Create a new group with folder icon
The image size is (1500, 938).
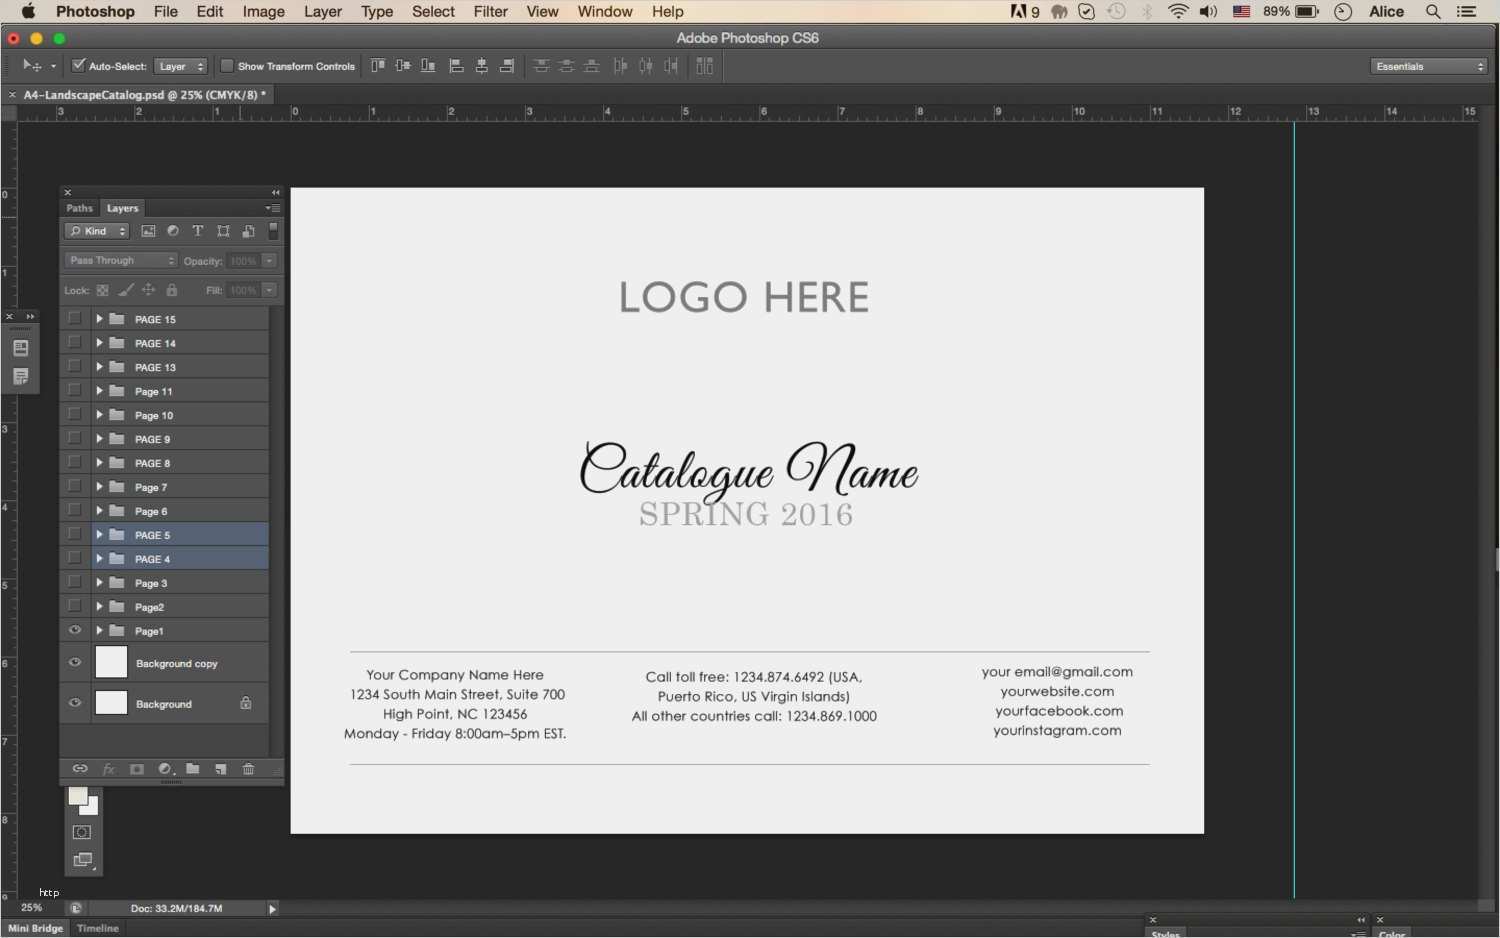coord(192,769)
